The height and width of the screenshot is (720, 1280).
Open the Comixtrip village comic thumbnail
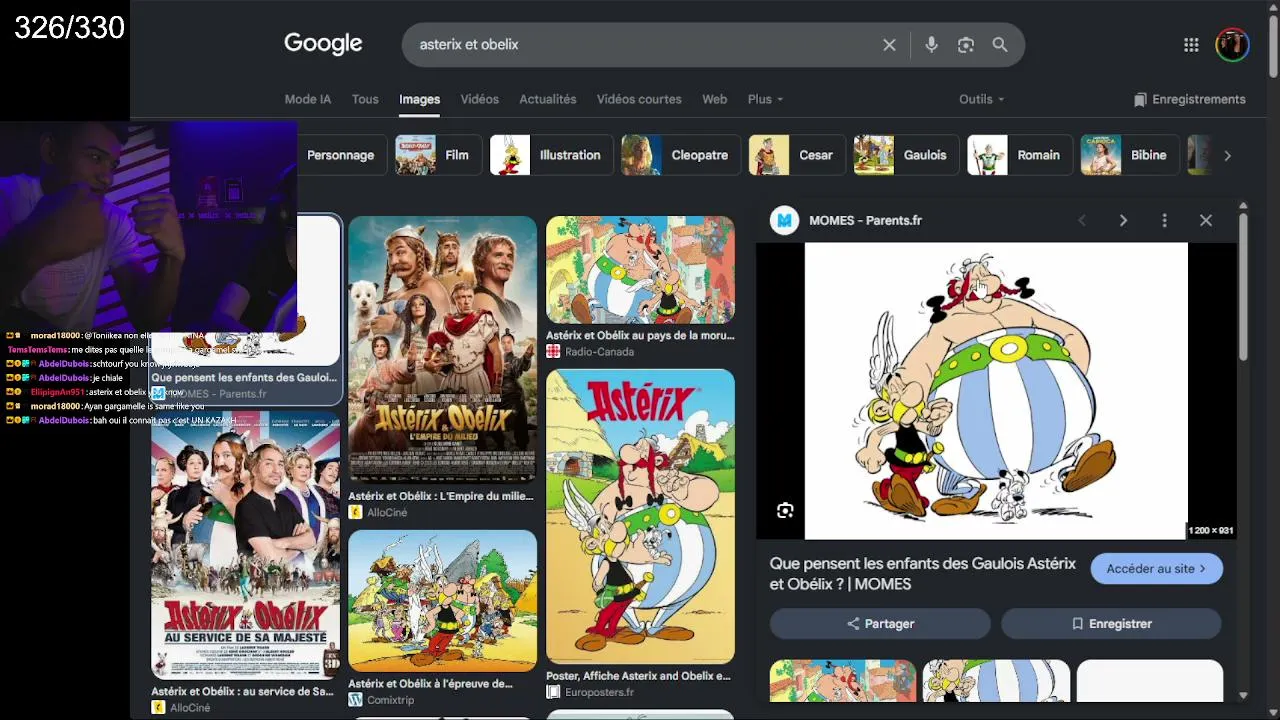(x=442, y=600)
